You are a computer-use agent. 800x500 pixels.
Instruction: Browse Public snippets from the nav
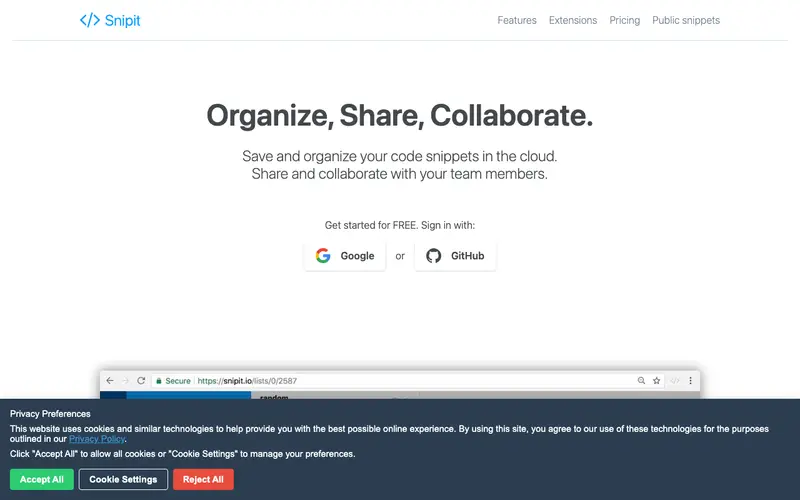tap(686, 20)
